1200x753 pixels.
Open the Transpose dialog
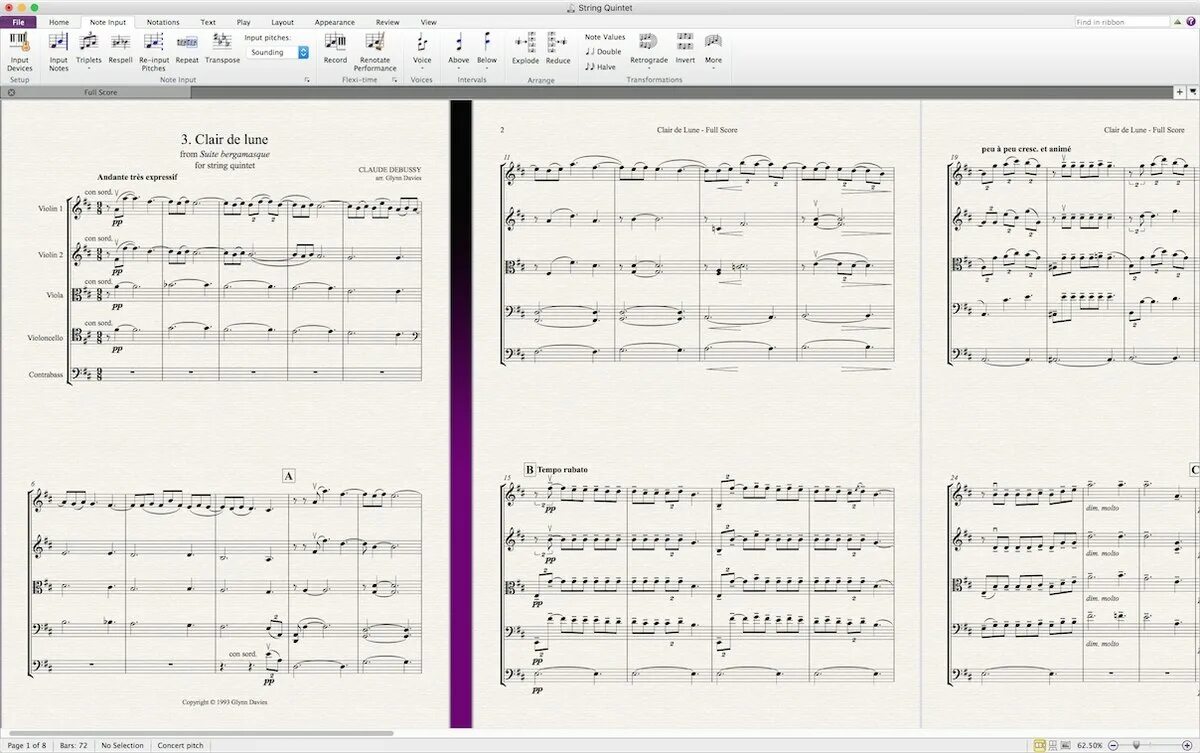pos(222,47)
